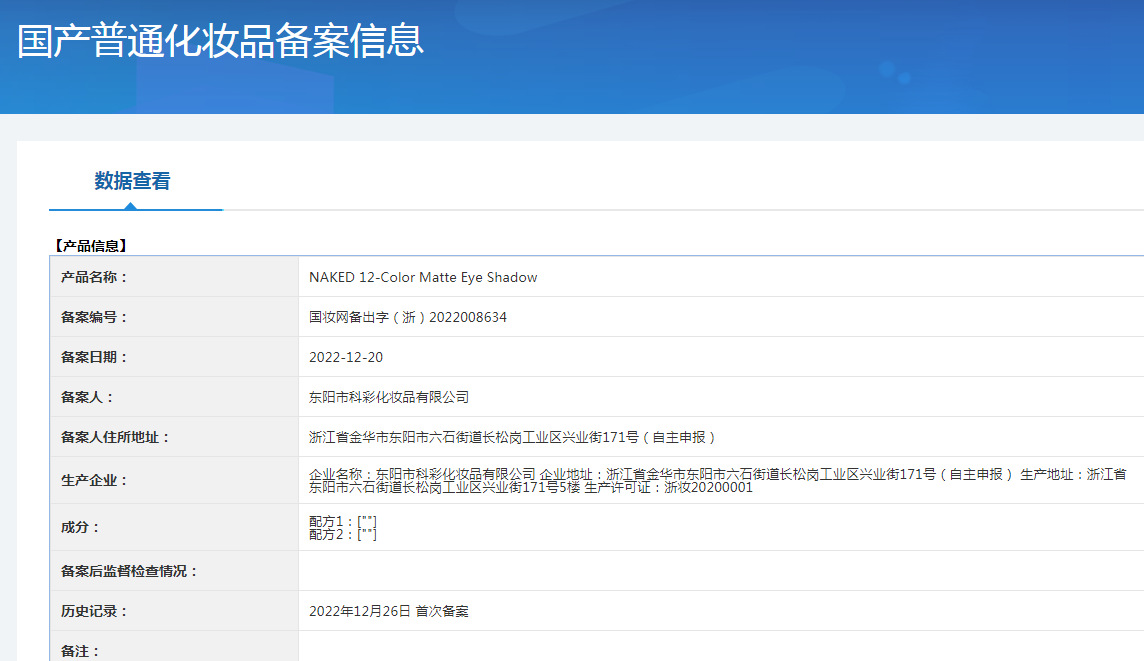1144x661 pixels.
Task: Click the 备注 label
Action: click(80, 652)
